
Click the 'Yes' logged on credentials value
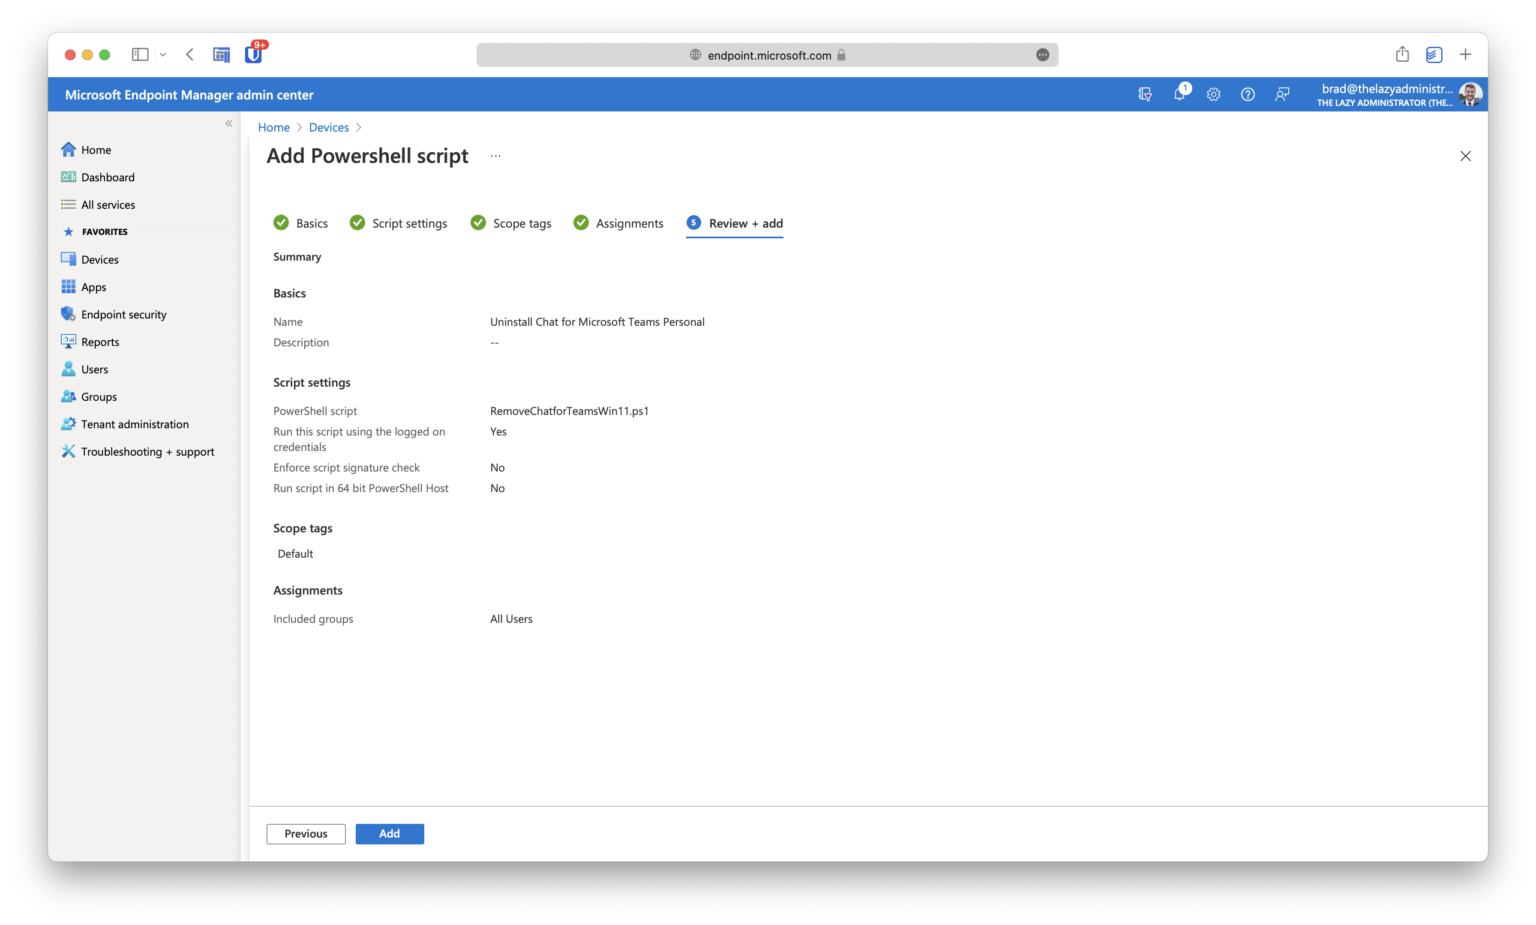point(498,432)
